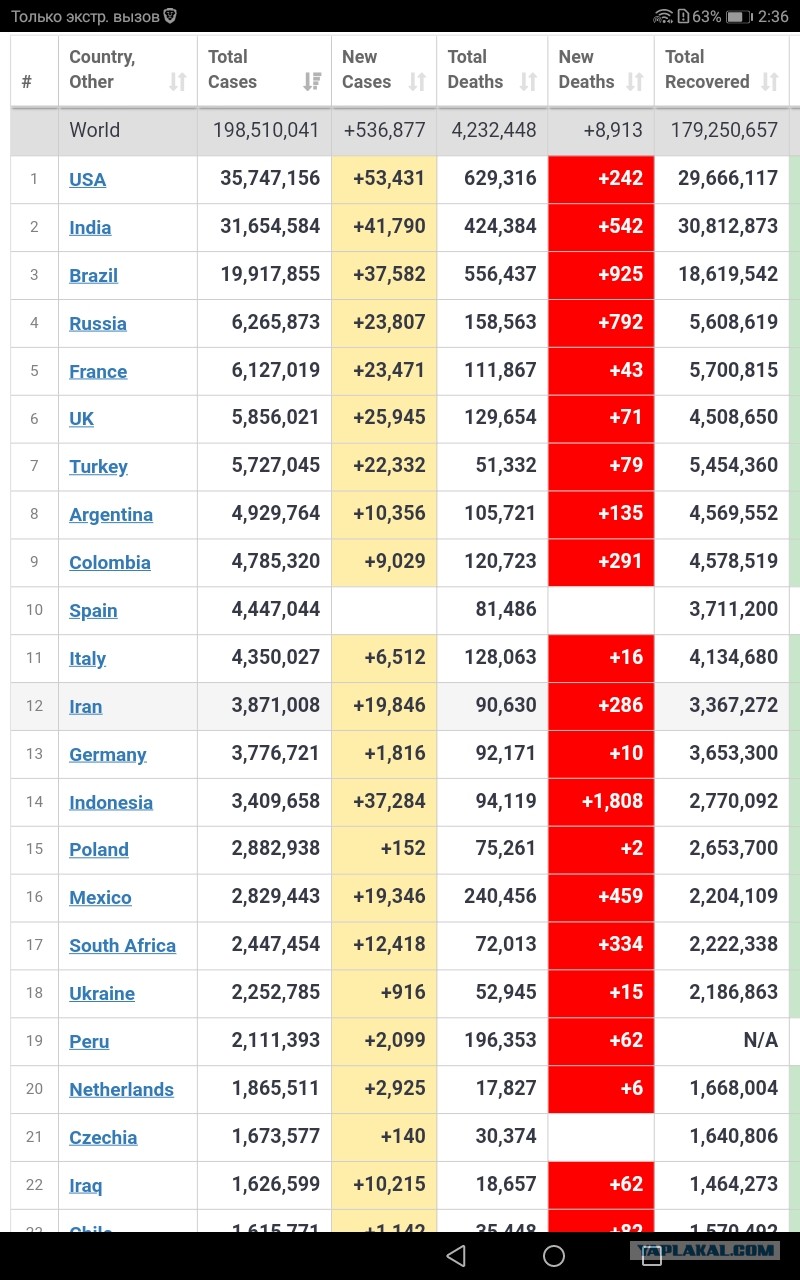Open the Ukraine country link

coord(102,993)
